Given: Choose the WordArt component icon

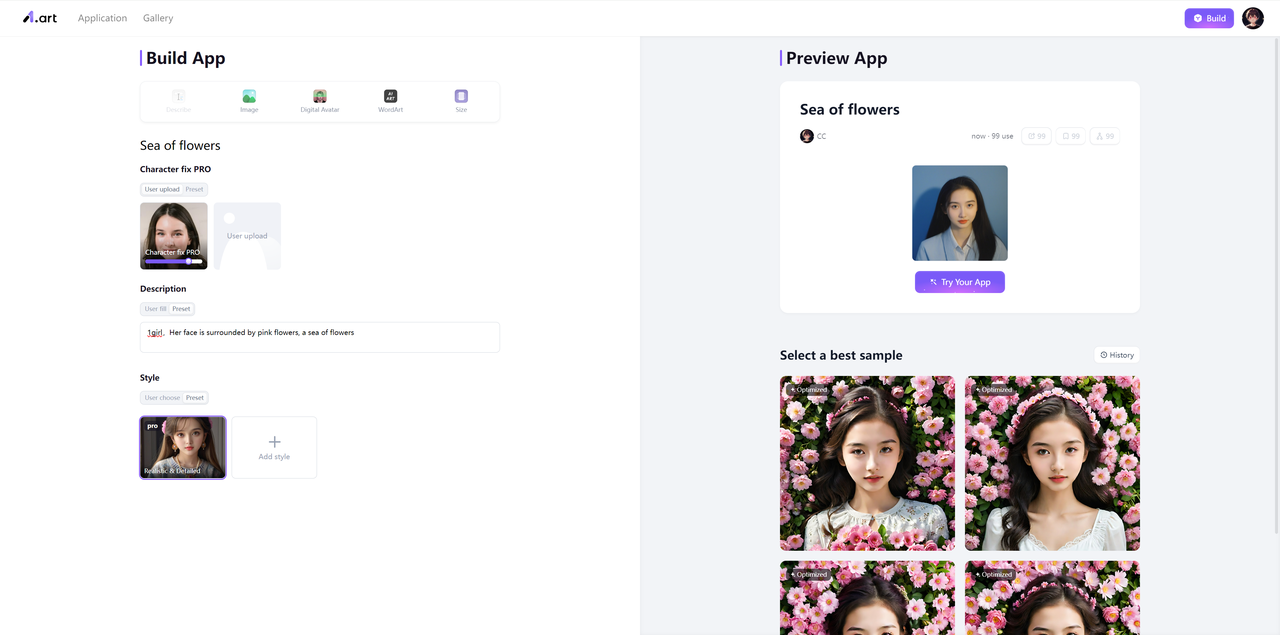Looking at the screenshot, I should (x=390, y=97).
